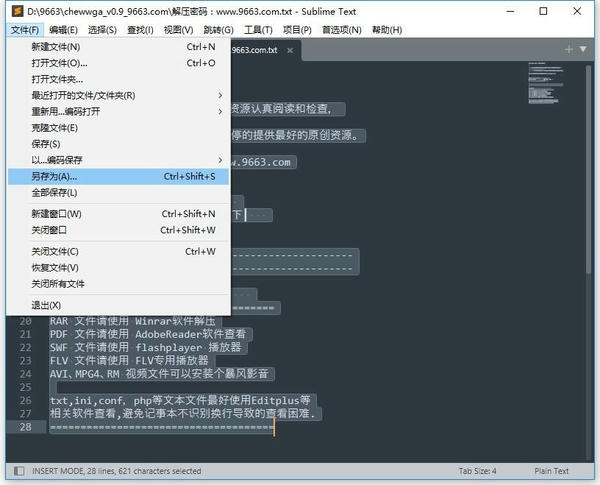Open the 首选项(N) menu
This screenshot has height=485, width=600.
coord(342,30)
